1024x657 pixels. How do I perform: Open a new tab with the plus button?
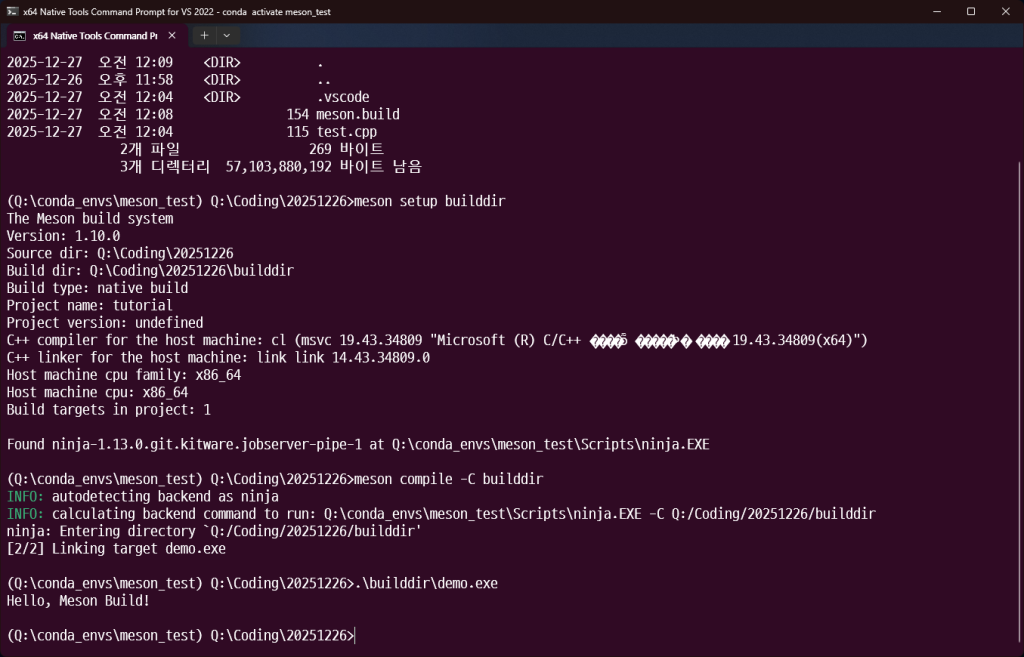(203, 35)
